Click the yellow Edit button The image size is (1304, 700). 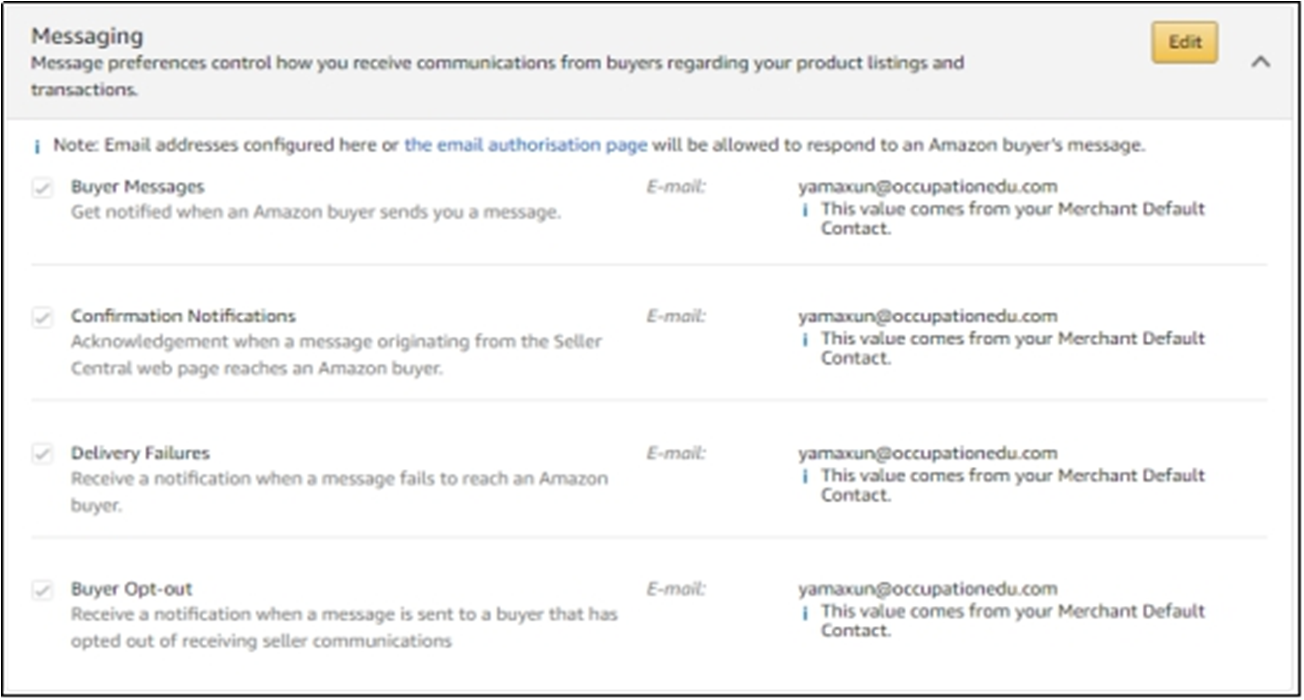point(1184,42)
